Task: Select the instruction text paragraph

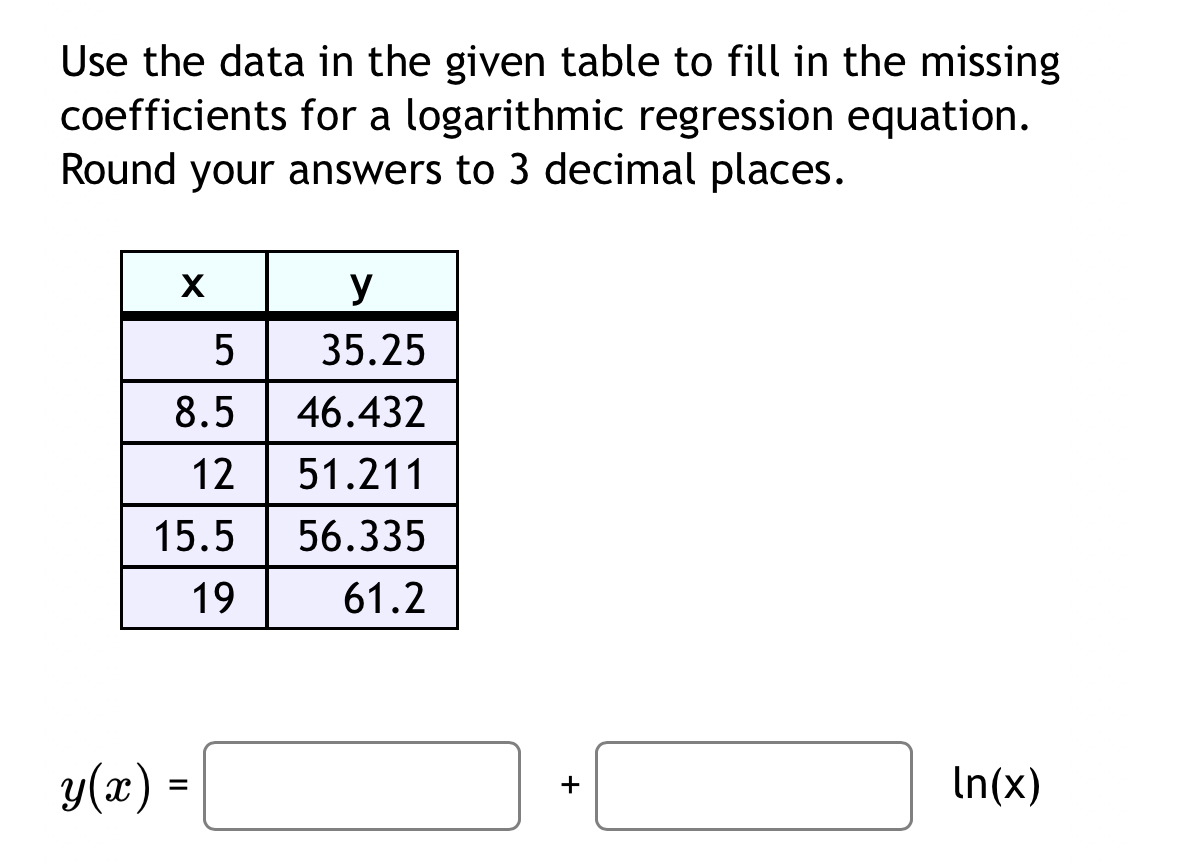Action: pos(560,115)
